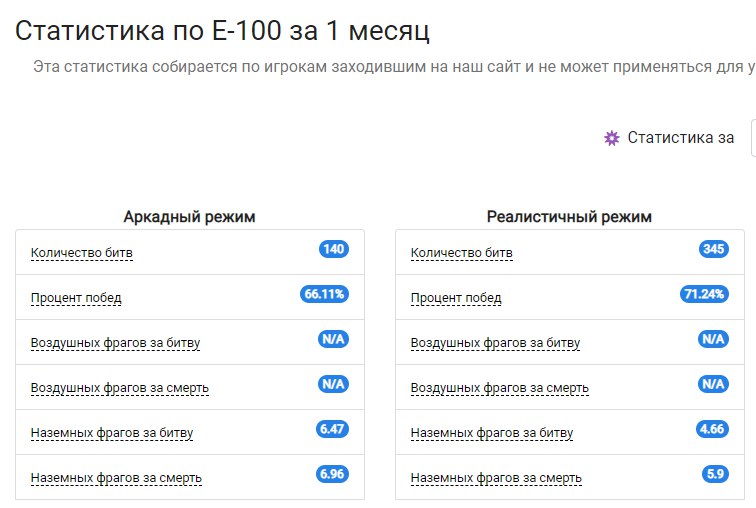Screen dimensions: 756x508
Task: Click Воздушных фрагов за битву in Реалистичный режим
Action: click(495, 343)
